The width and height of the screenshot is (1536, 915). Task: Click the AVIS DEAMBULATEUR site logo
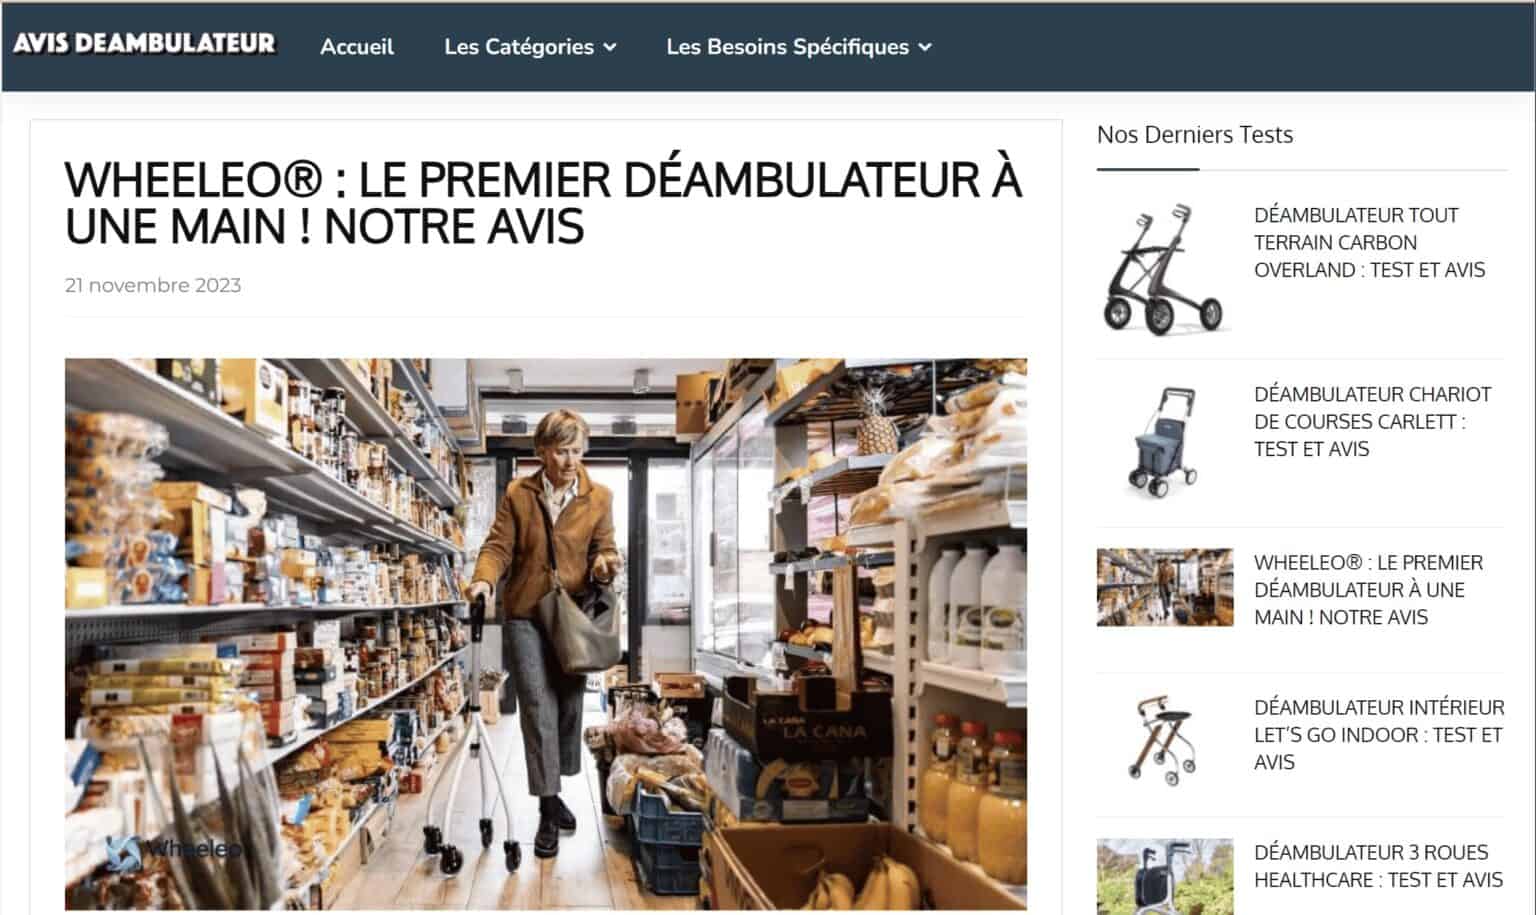tap(144, 44)
